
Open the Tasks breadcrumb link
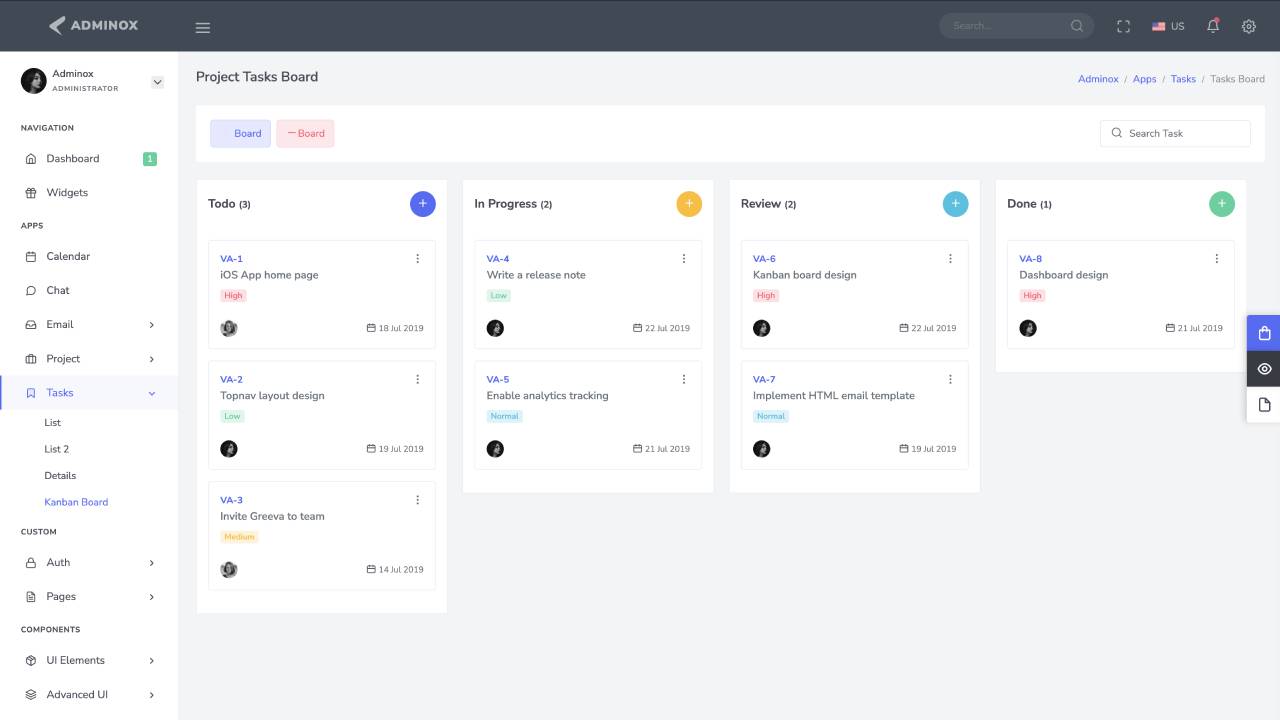click(x=1183, y=79)
